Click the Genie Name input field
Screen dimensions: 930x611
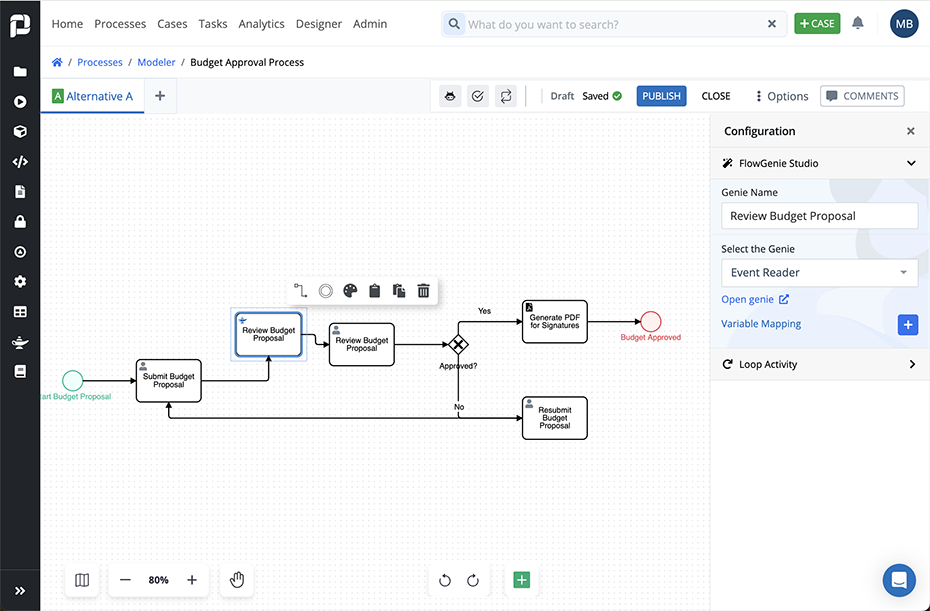point(819,215)
